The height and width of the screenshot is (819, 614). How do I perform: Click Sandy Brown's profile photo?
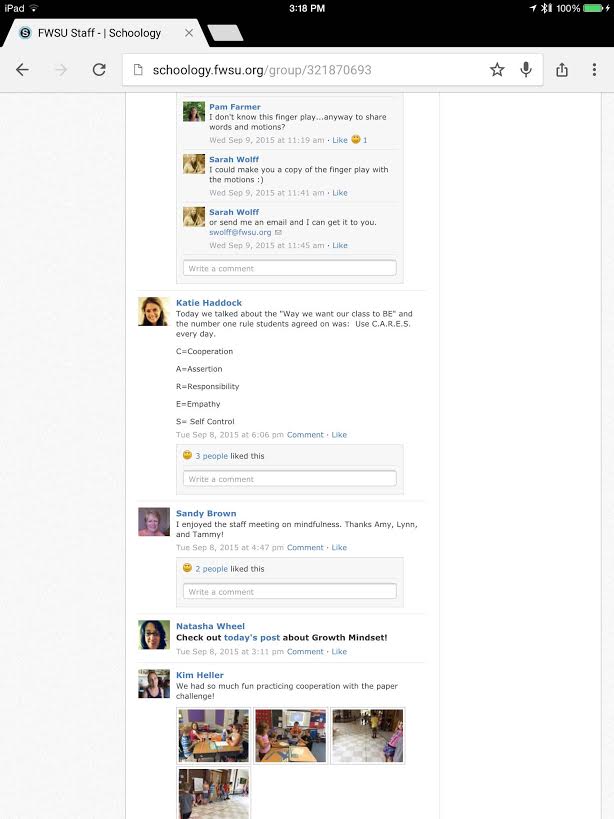pyautogui.click(x=154, y=522)
